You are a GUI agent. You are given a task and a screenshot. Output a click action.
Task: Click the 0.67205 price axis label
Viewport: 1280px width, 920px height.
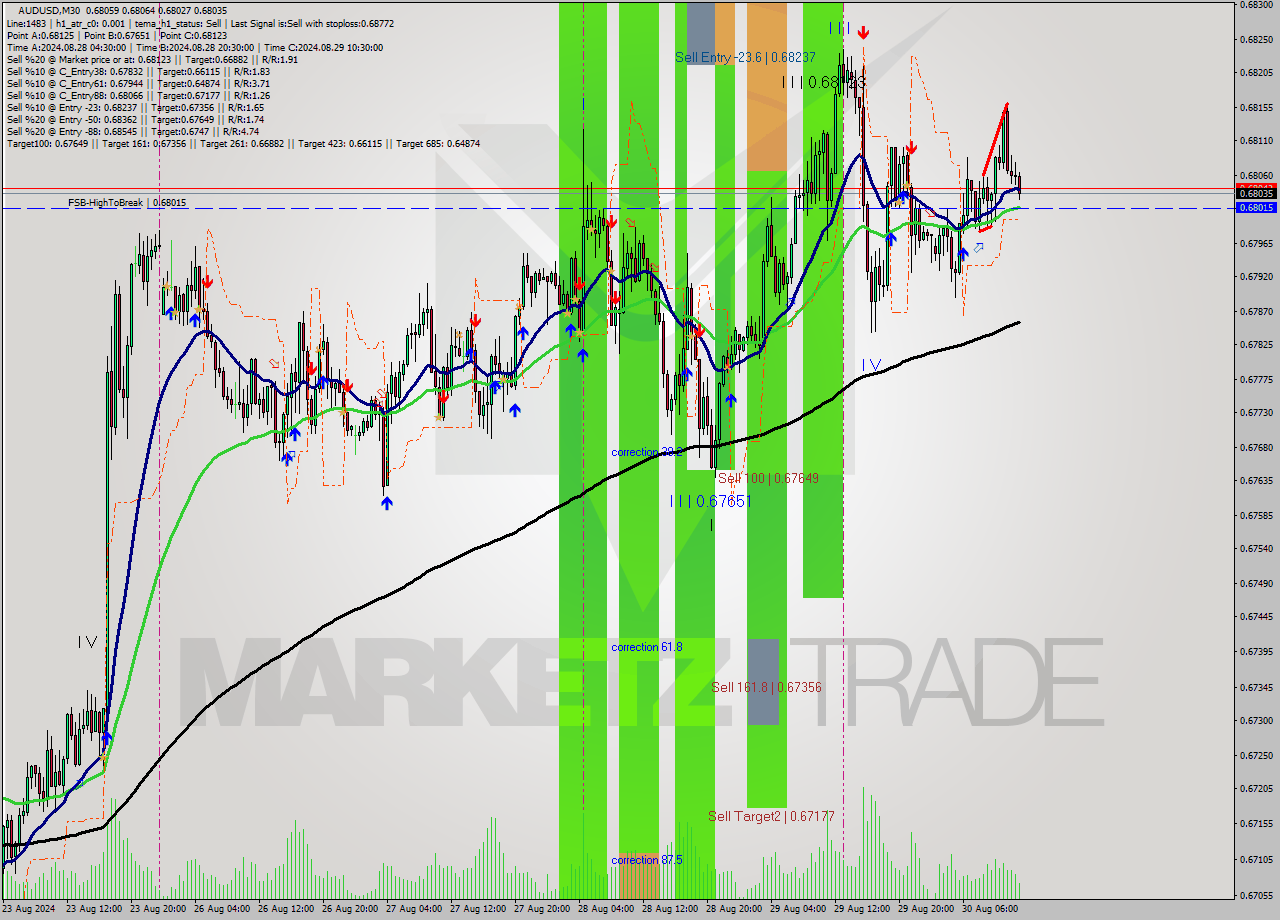pos(1256,788)
